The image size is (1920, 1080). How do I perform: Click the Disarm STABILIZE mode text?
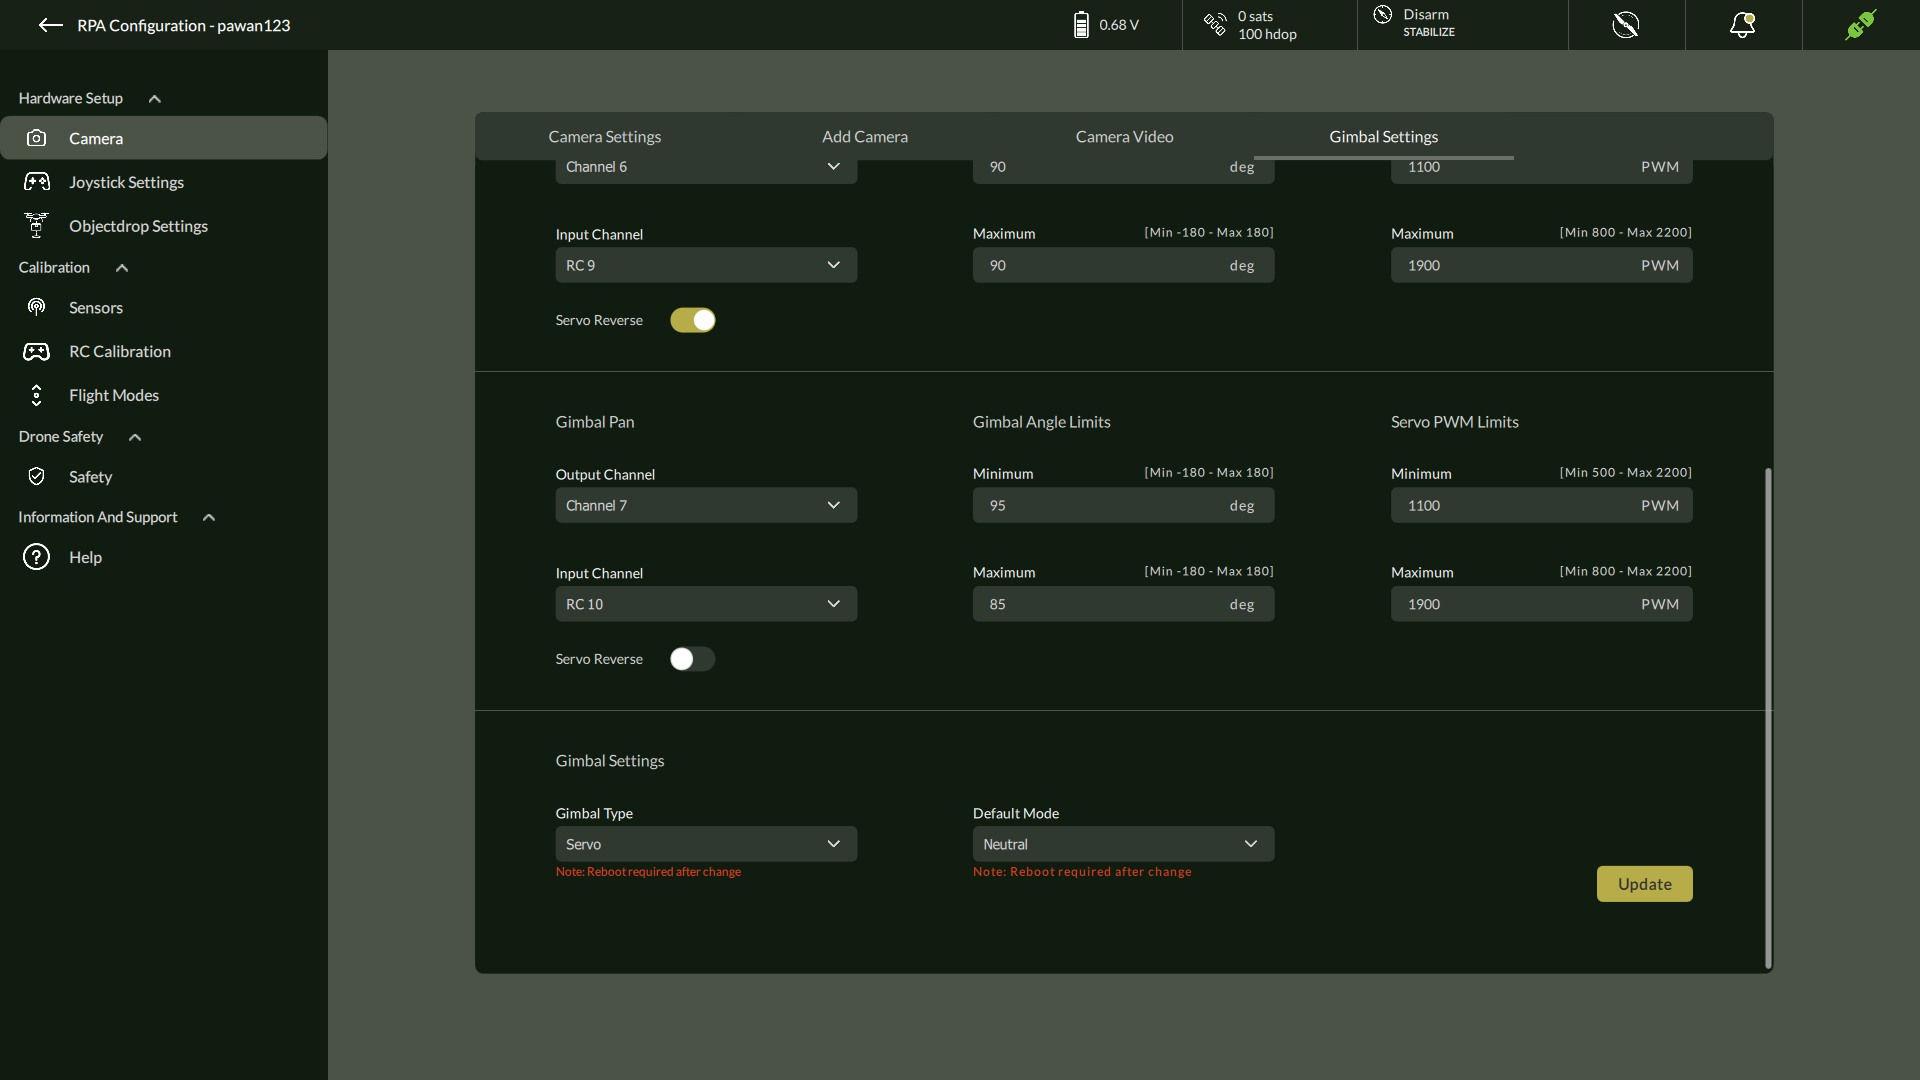tap(1428, 23)
